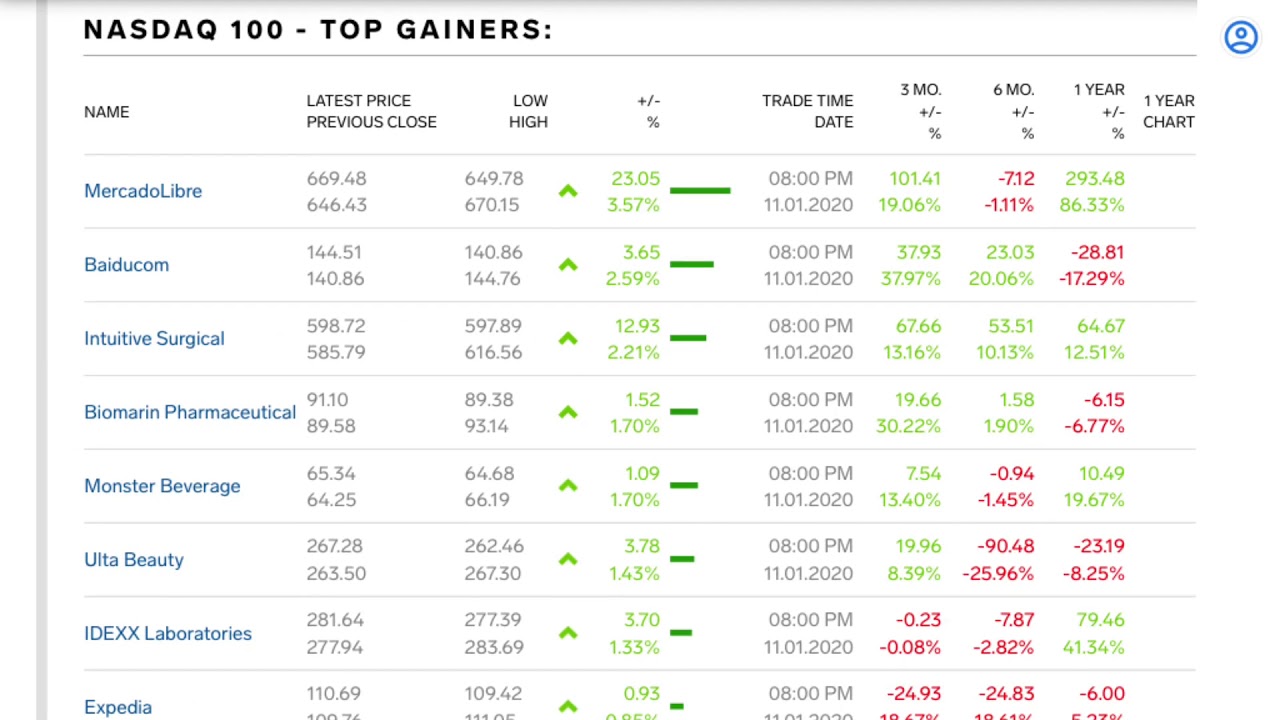The width and height of the screenshot is (1280, 720).
Task: Click MercadoLibre's green percent-change bar
Action: pos(700,190)
